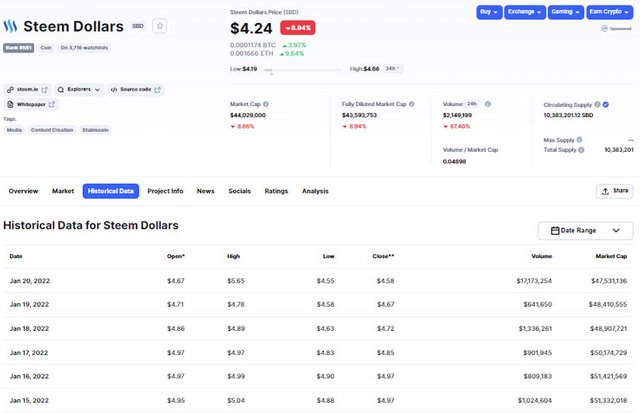Show Circulating Supply info icon

(597, 104)
